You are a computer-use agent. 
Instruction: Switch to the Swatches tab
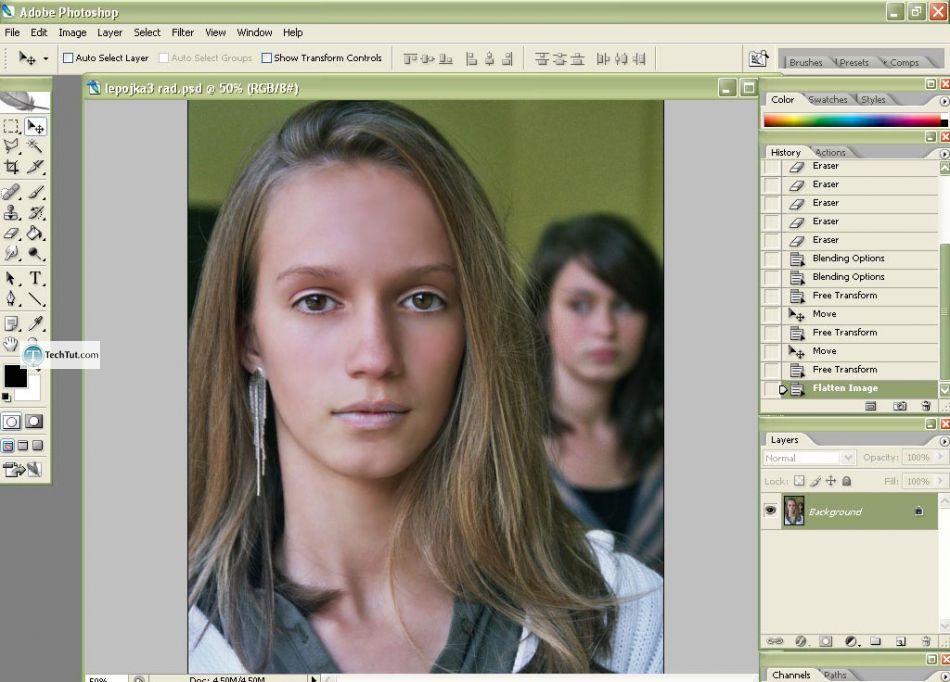point(828,99)
